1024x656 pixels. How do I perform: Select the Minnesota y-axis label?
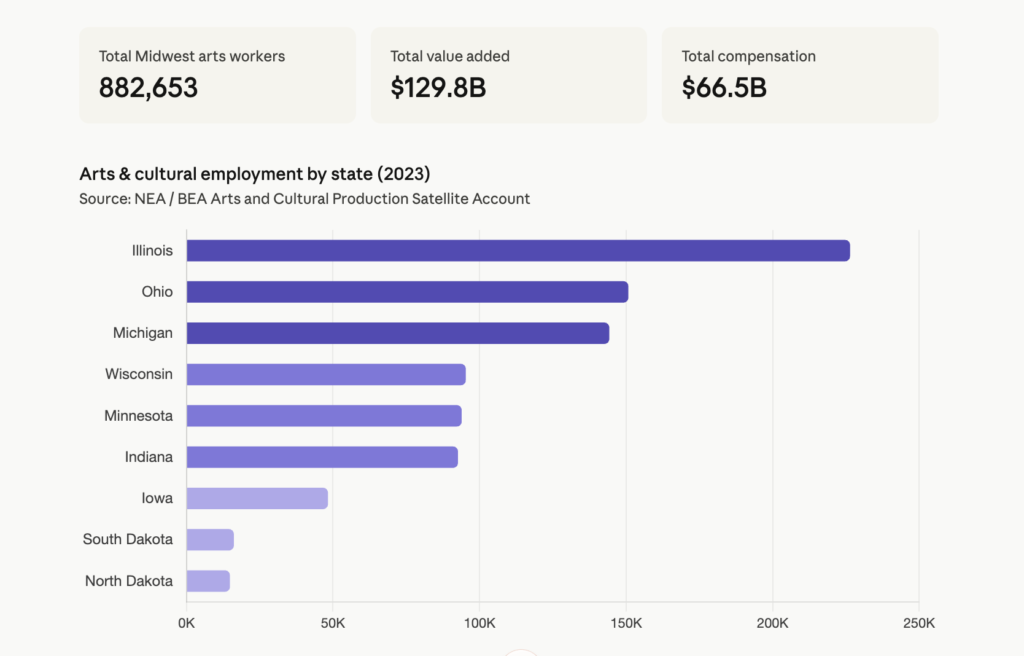138,416
